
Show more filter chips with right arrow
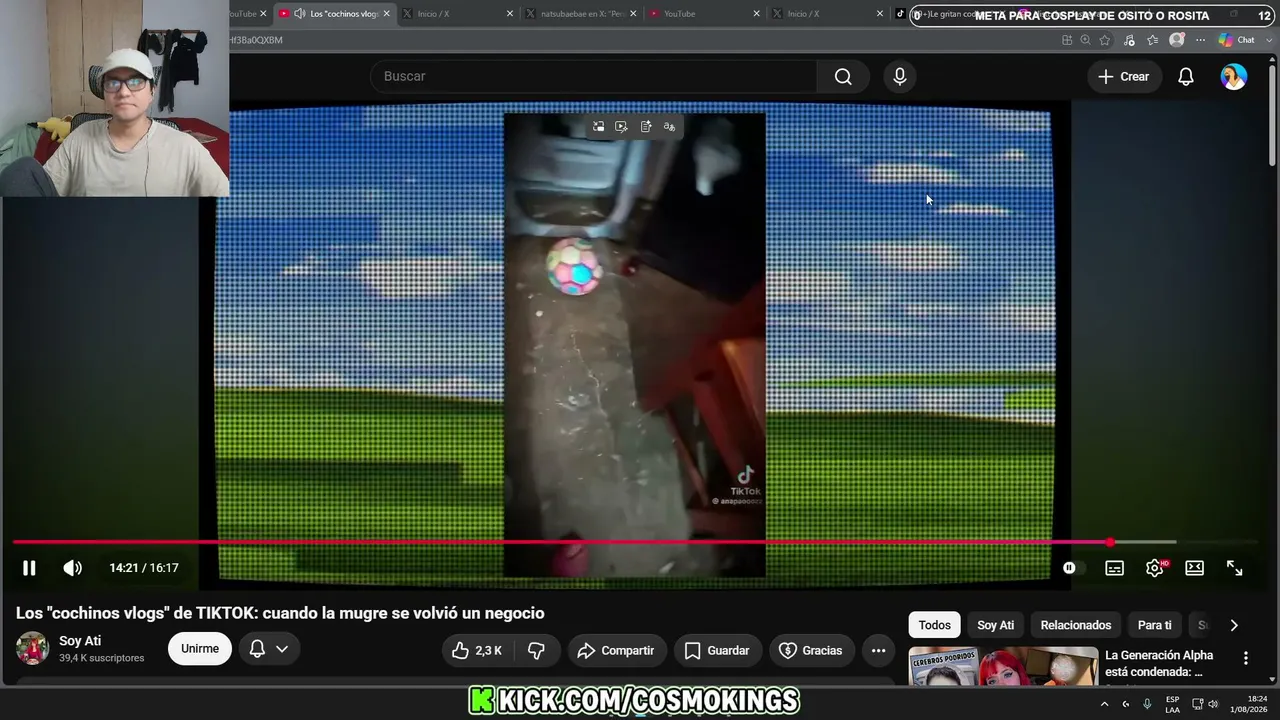tap(1234, 625)
